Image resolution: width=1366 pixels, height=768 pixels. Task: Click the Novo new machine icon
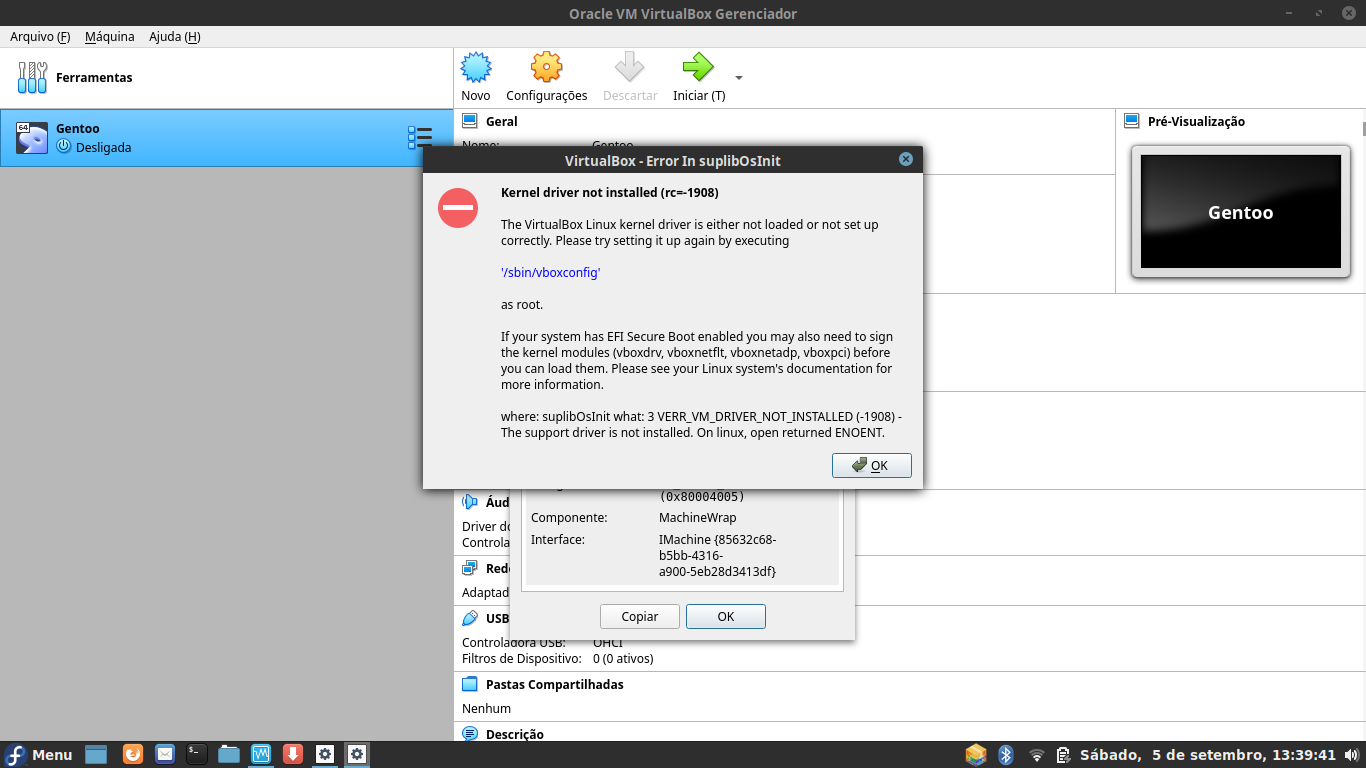pos(476,68)
